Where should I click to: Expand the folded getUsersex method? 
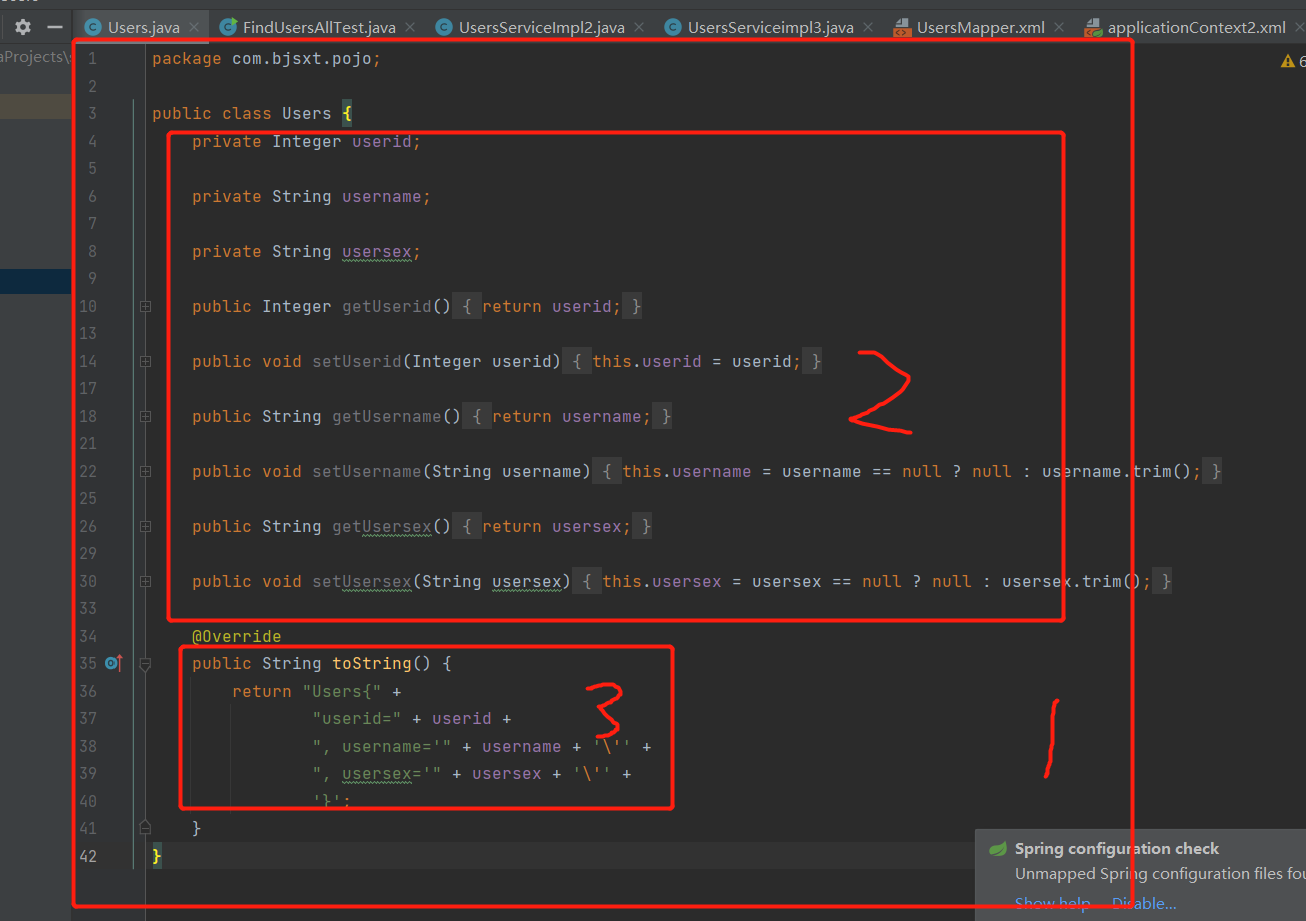145,527
